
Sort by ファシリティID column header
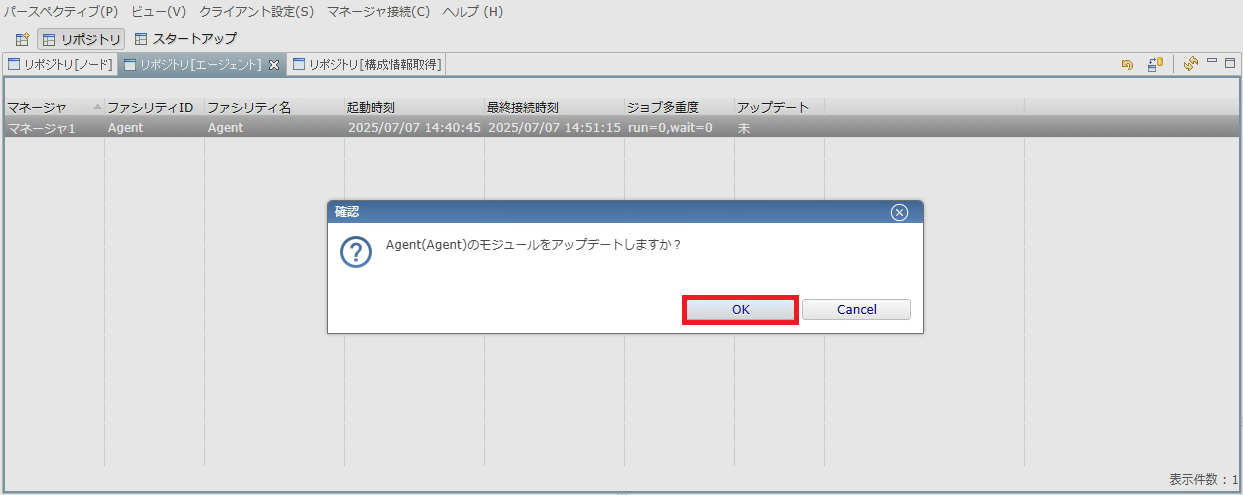coord(154,107)
